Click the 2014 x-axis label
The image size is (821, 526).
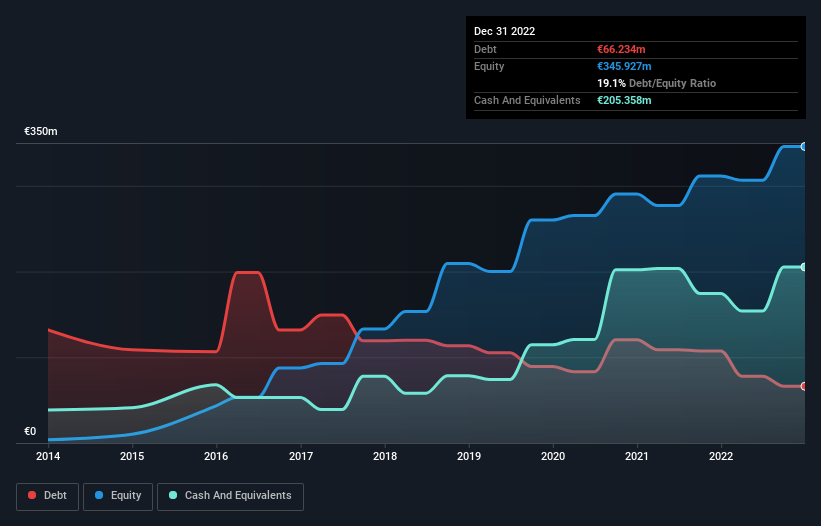(x=48, y=456)
